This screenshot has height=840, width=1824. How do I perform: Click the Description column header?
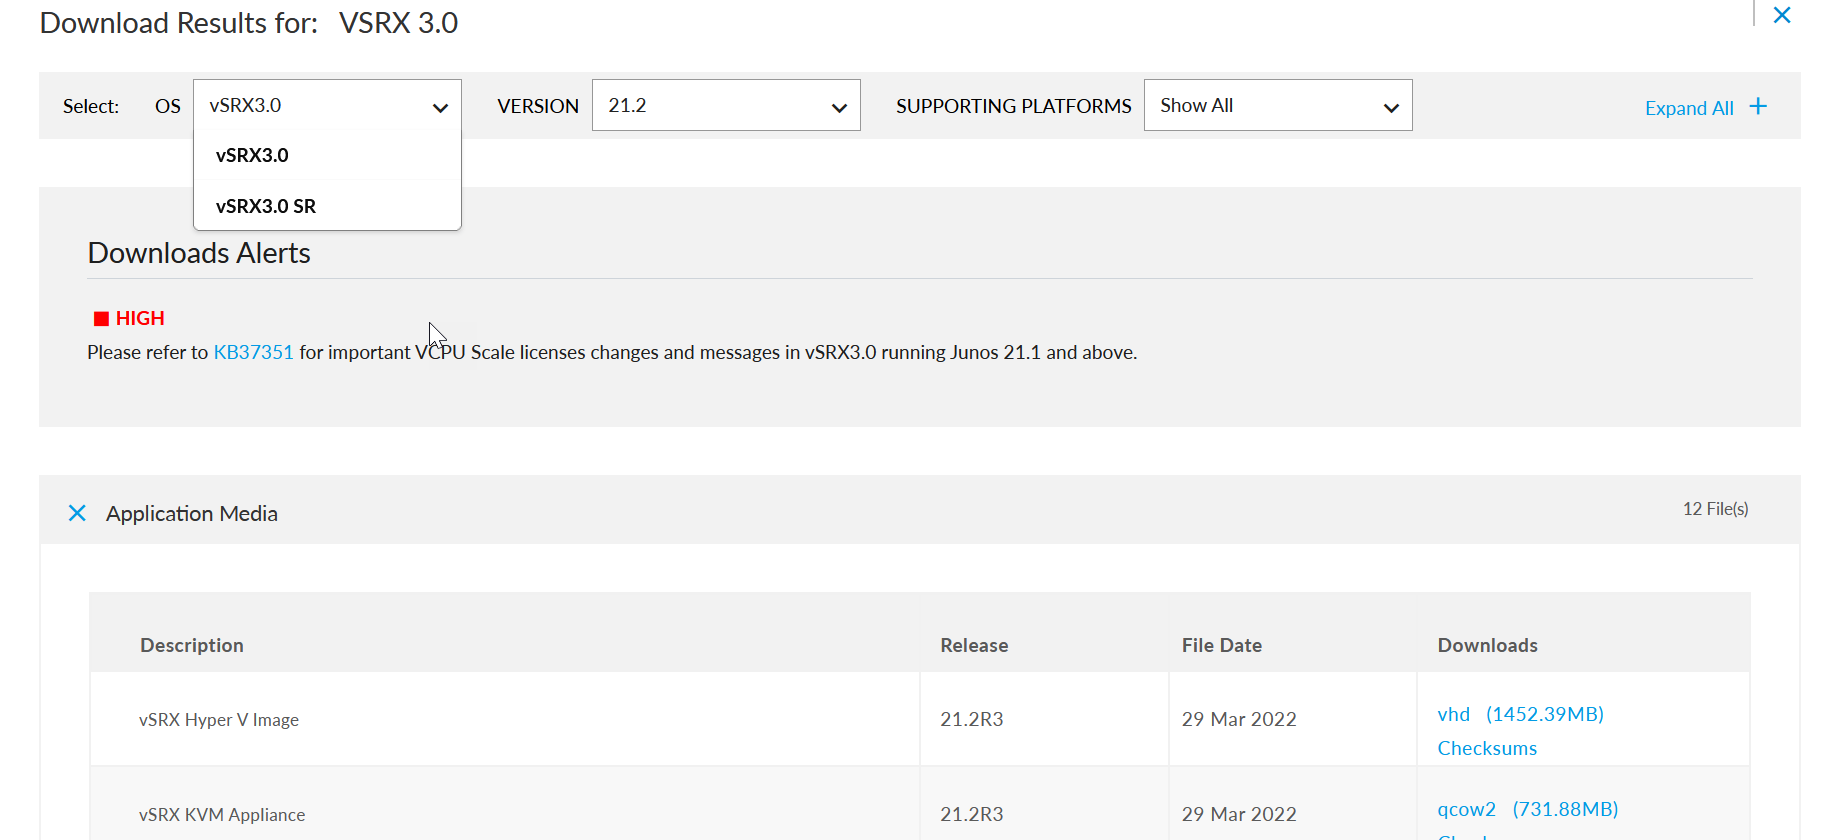point(192,645)
